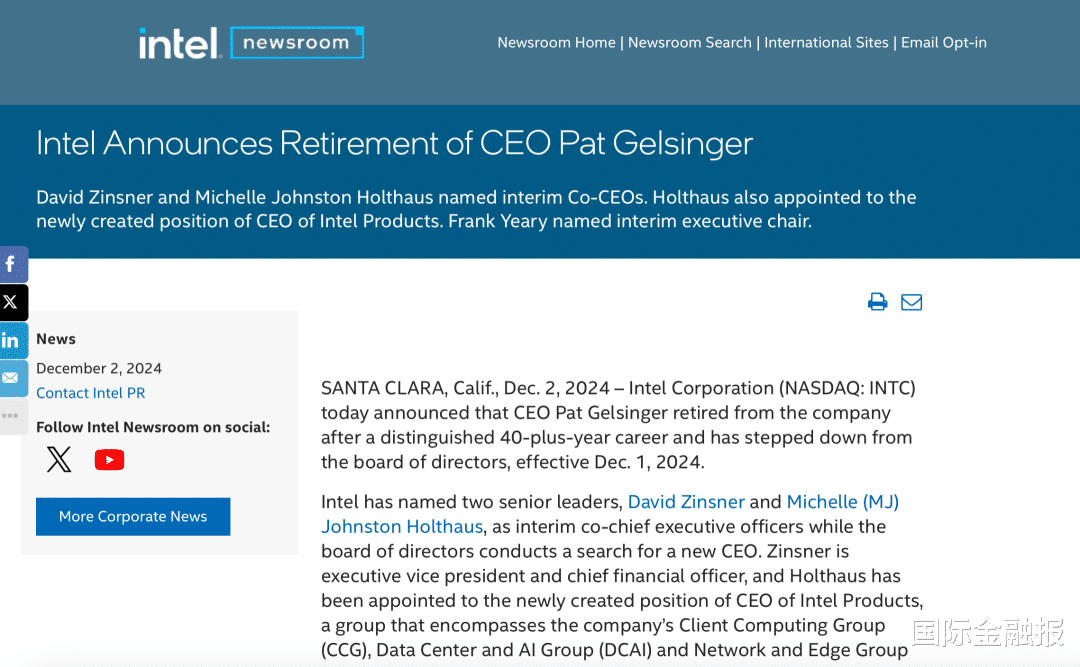Open more sharing options ellipsis icon
The width and height of the screenshot is (1080, 667).
click(x=10, y=415)
